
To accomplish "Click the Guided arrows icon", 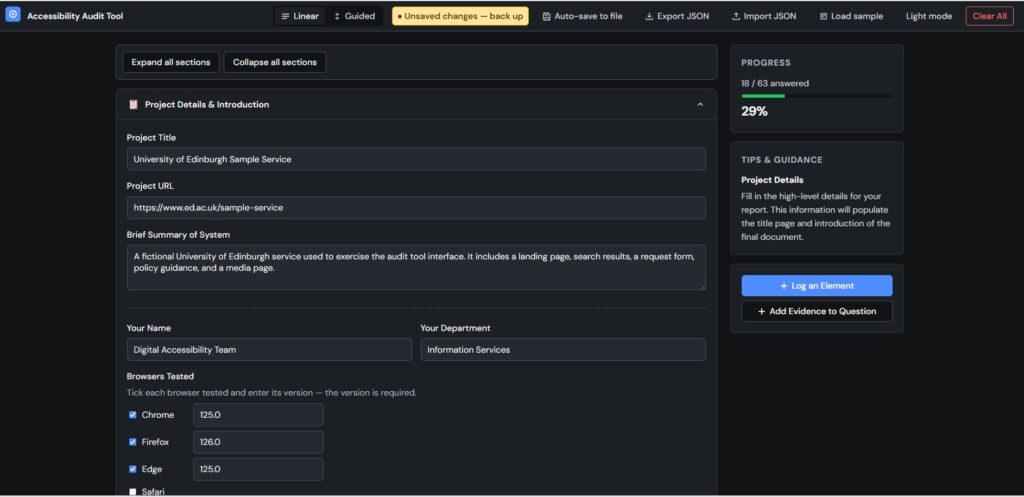I will (x=337, y=16).
